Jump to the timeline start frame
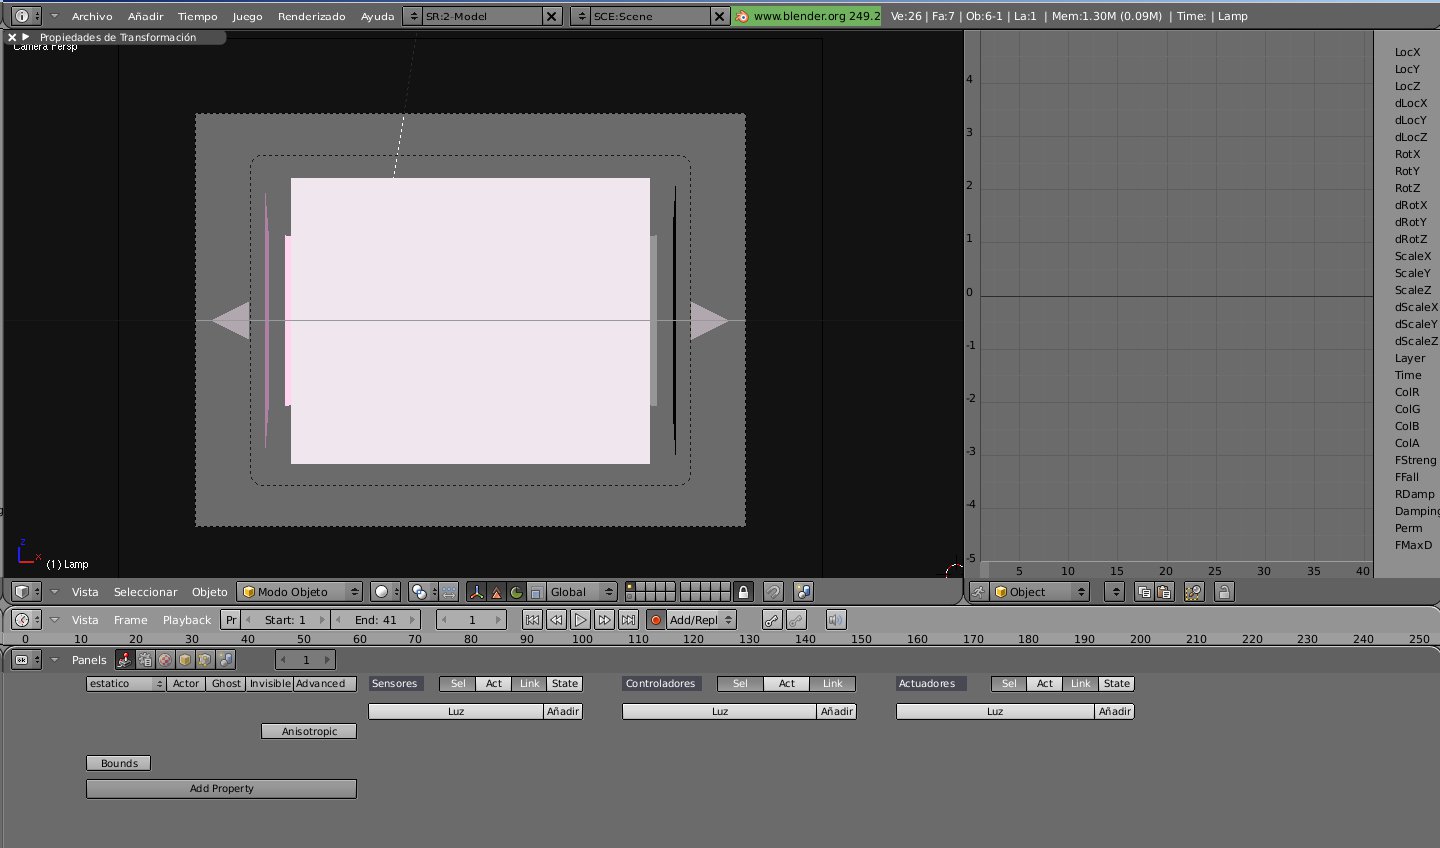This screenshot has height=848, width=1440. click(x=532, y=620)
